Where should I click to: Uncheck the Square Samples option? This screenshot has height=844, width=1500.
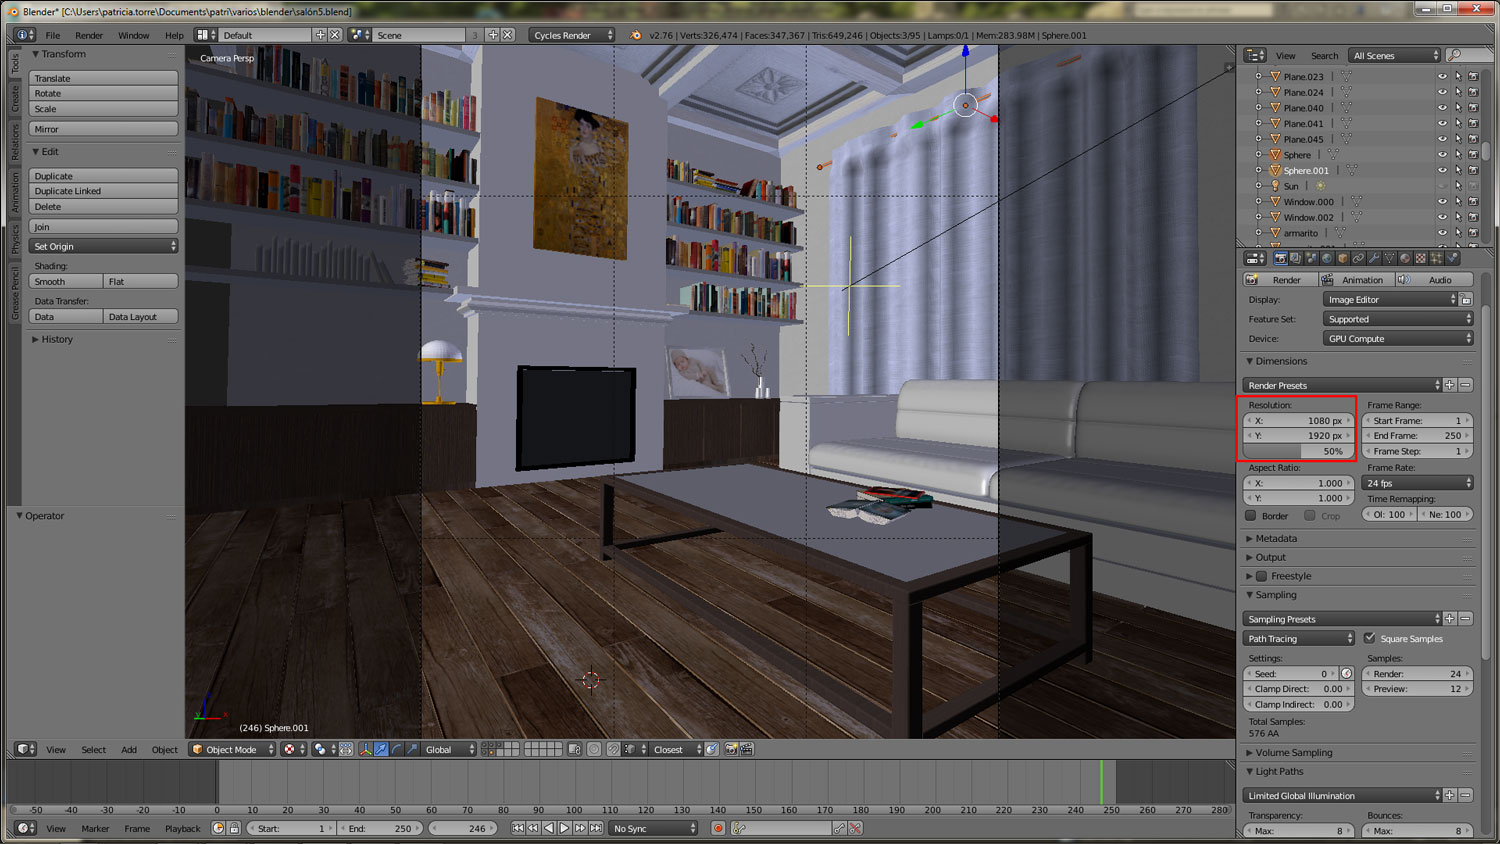click(1371, 638)
